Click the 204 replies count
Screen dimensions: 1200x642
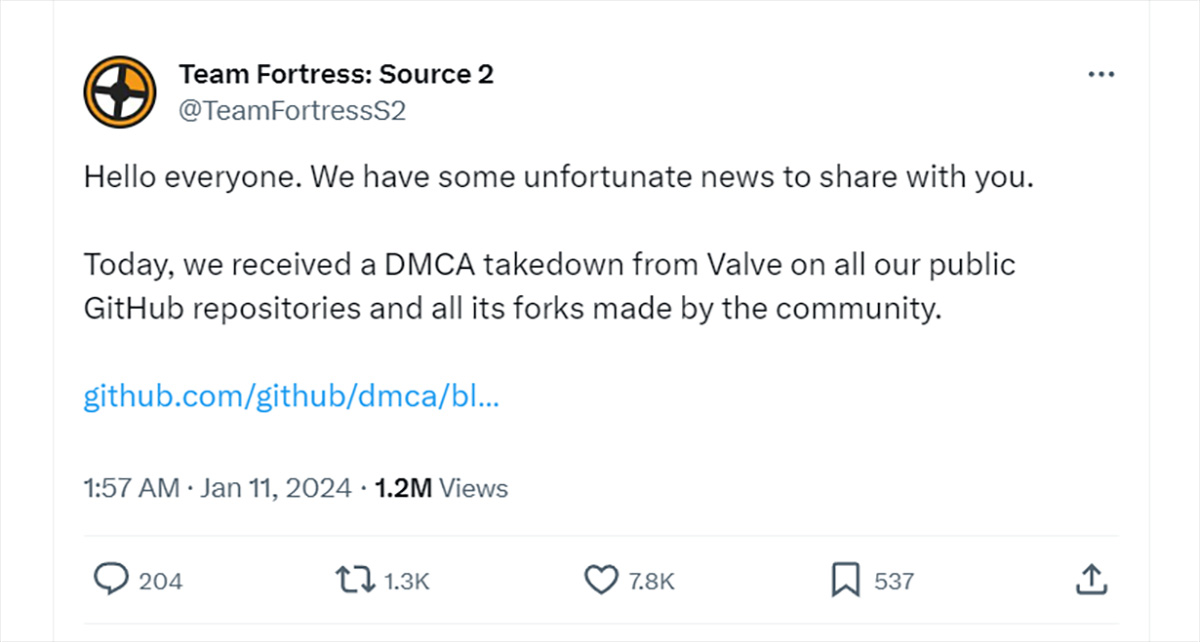[160, 580]
